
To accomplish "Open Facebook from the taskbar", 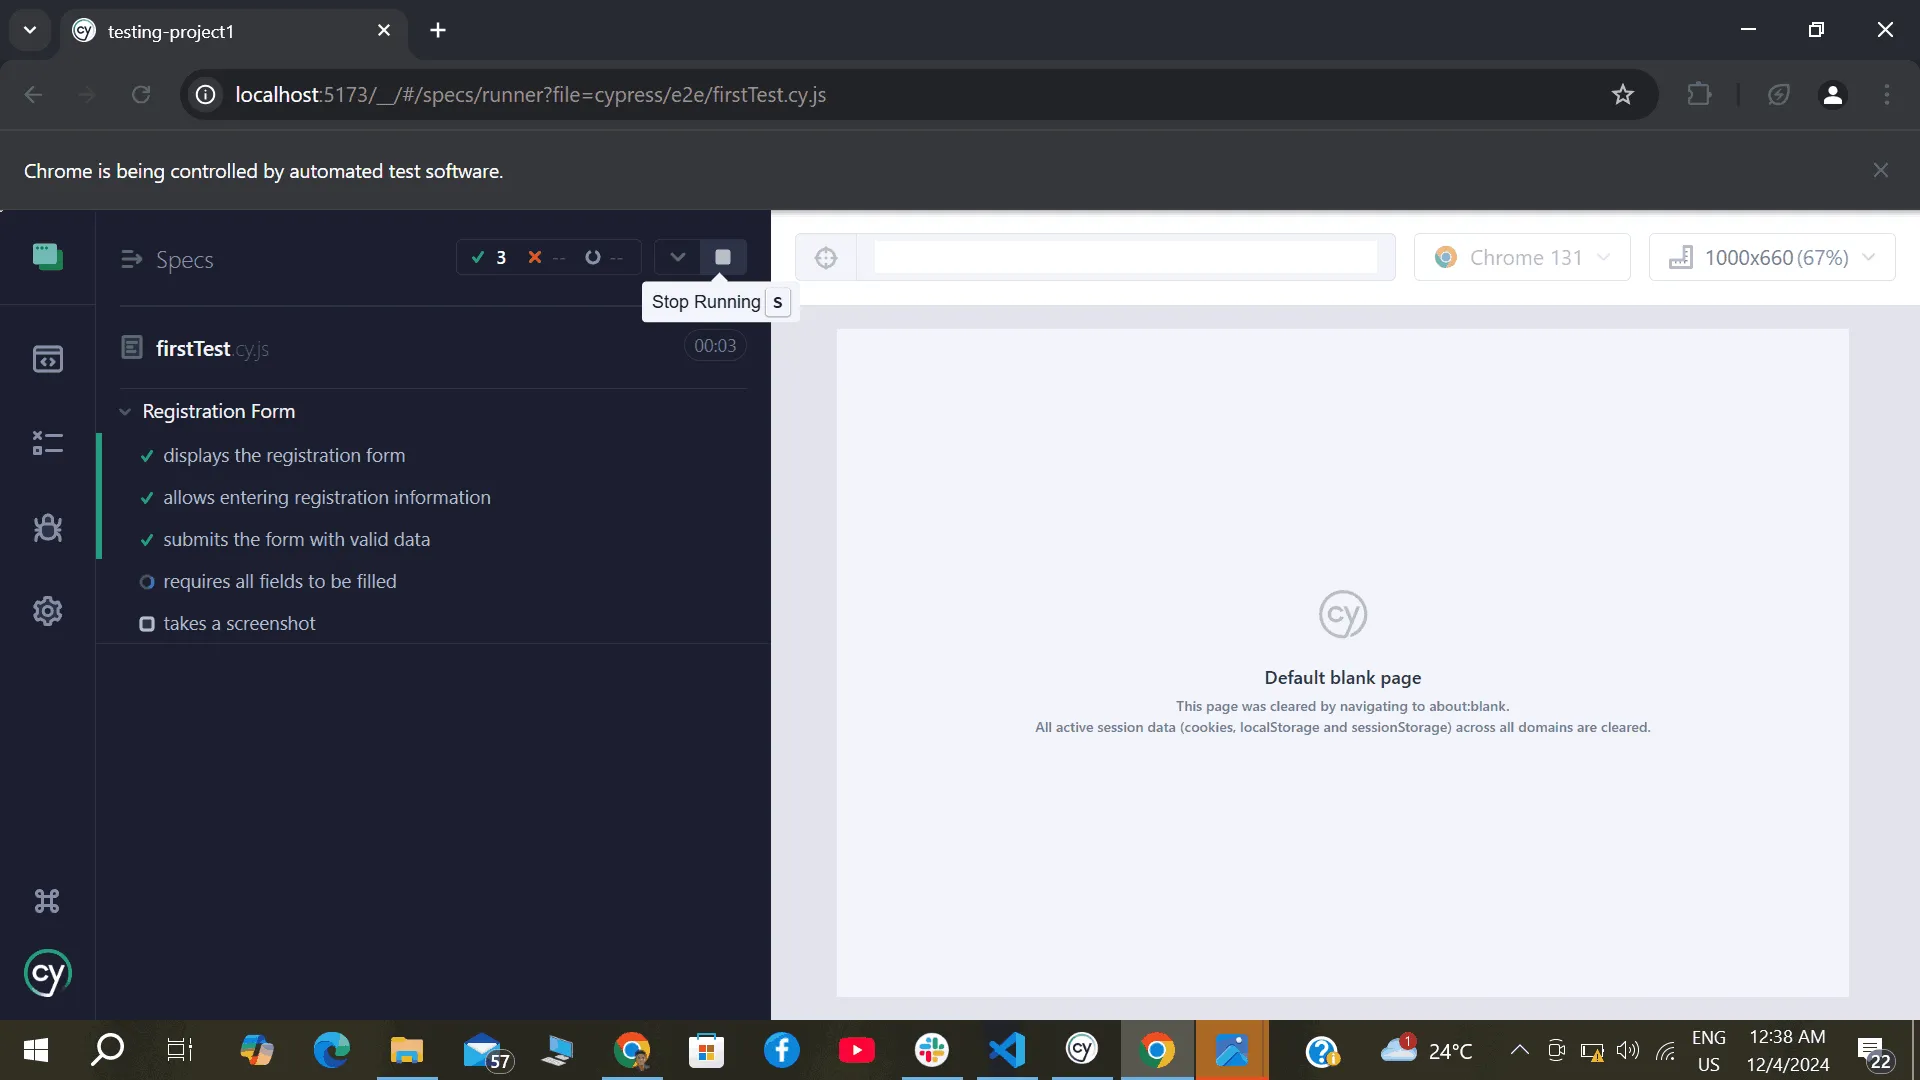I will (x=782, y=1050).
